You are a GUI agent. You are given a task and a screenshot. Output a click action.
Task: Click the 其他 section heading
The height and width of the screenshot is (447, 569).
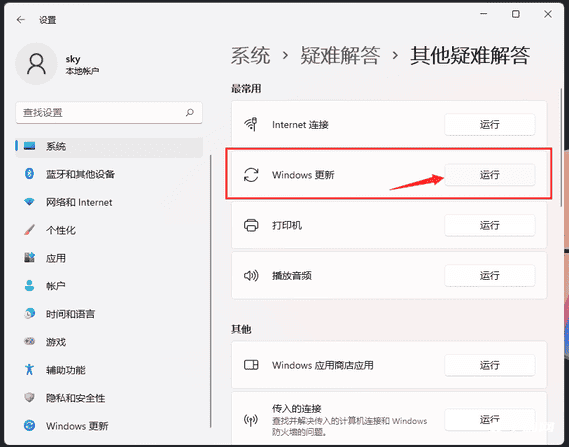tap(241, 329)
